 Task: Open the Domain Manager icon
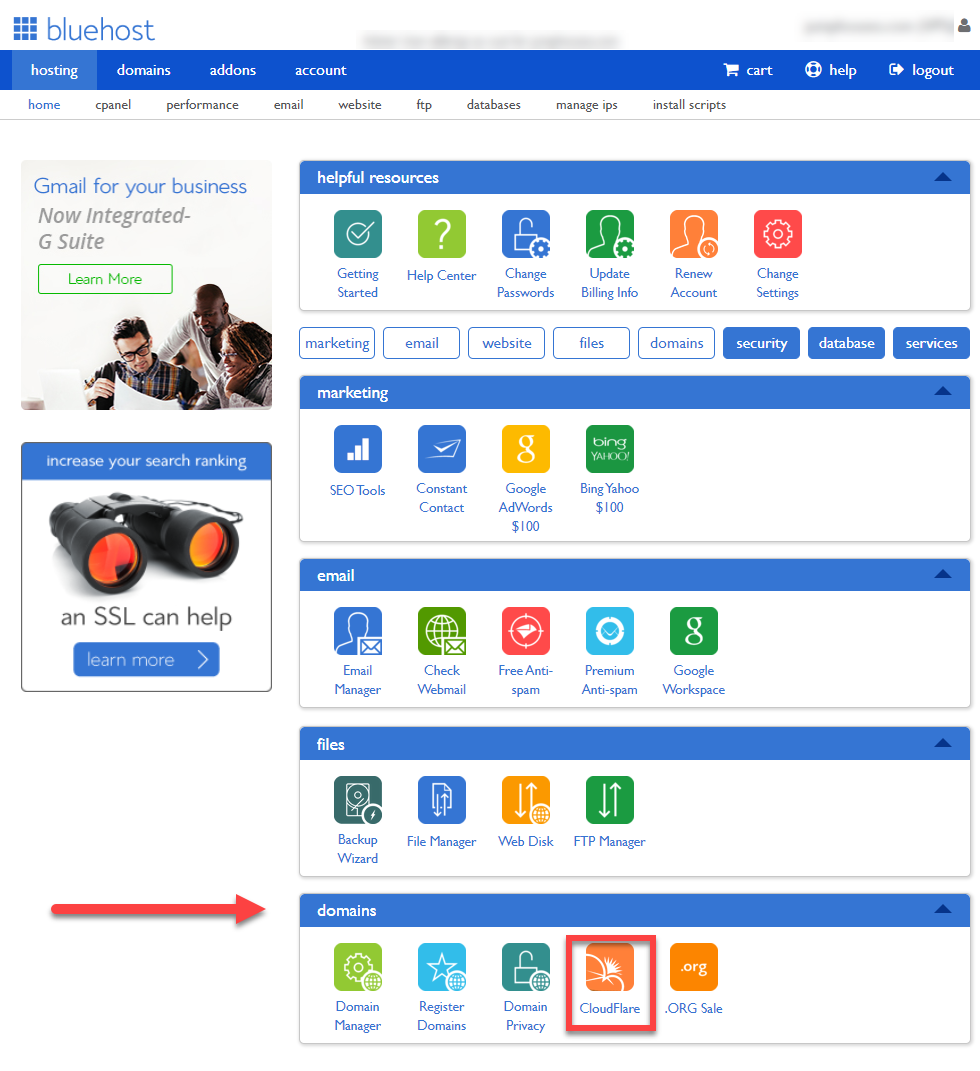(x=358, y=967)
